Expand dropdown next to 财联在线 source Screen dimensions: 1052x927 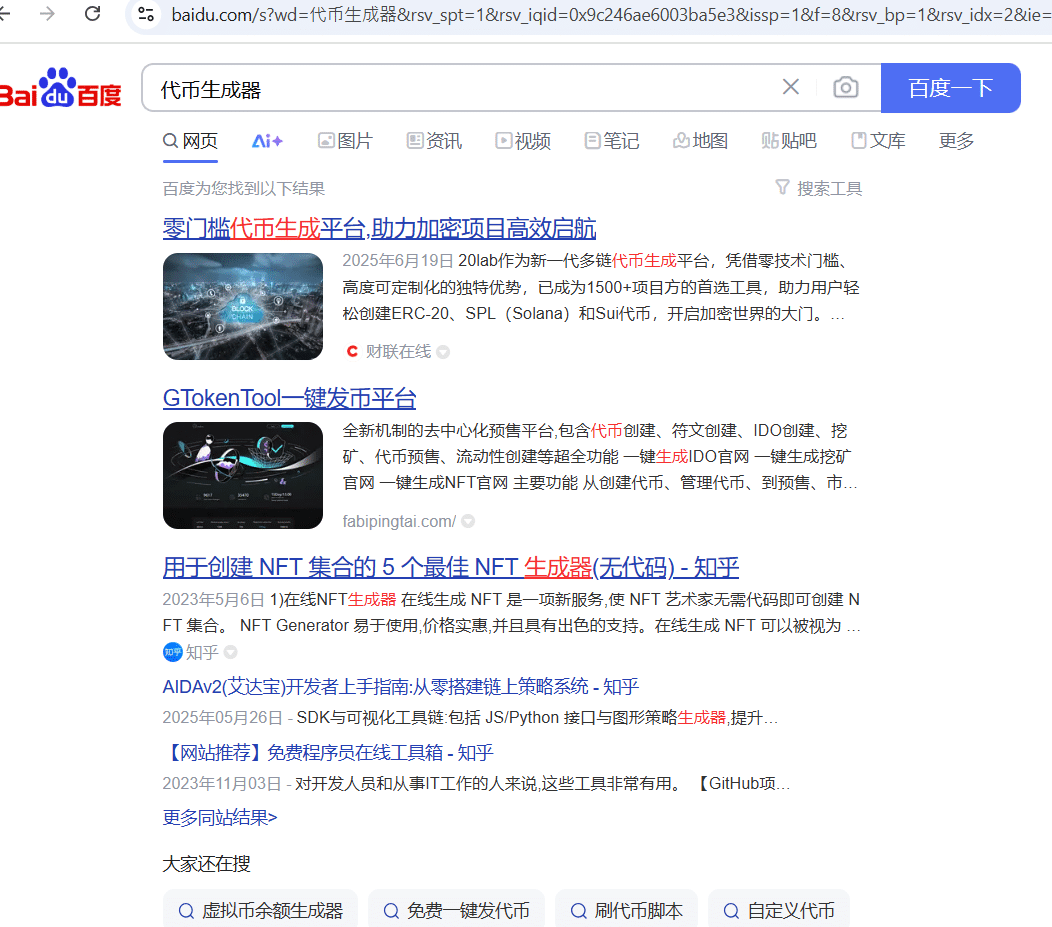click(443, 352)
